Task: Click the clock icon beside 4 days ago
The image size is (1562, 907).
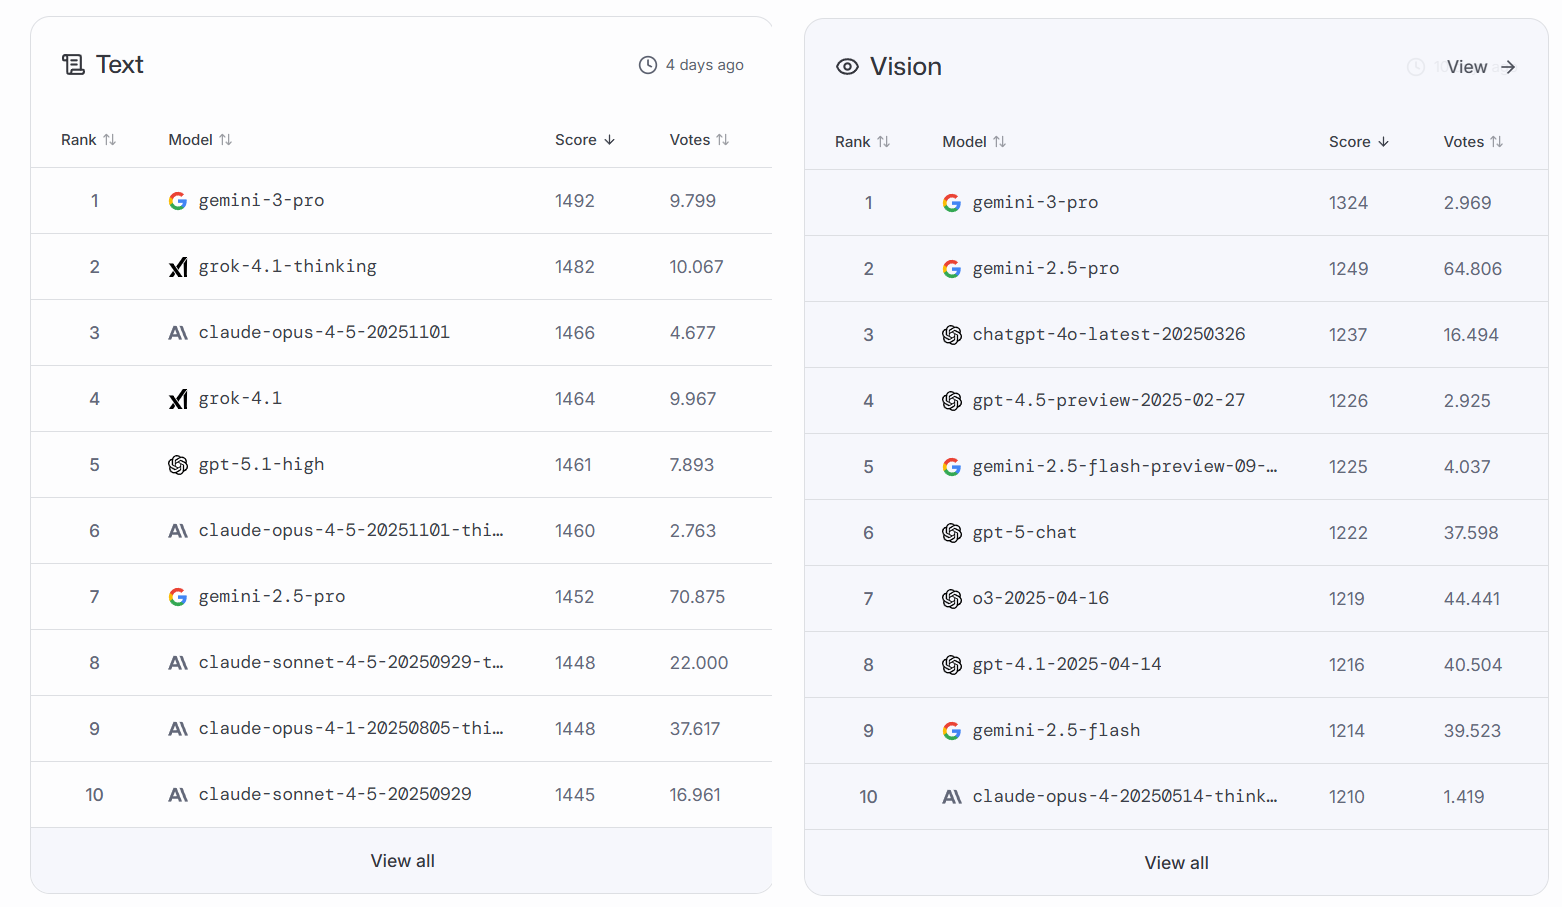Action: (648, 65)
